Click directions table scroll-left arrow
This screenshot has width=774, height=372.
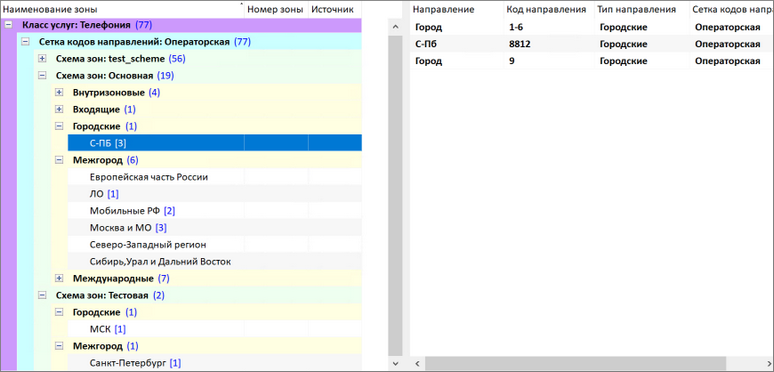[x=417, y=364]
